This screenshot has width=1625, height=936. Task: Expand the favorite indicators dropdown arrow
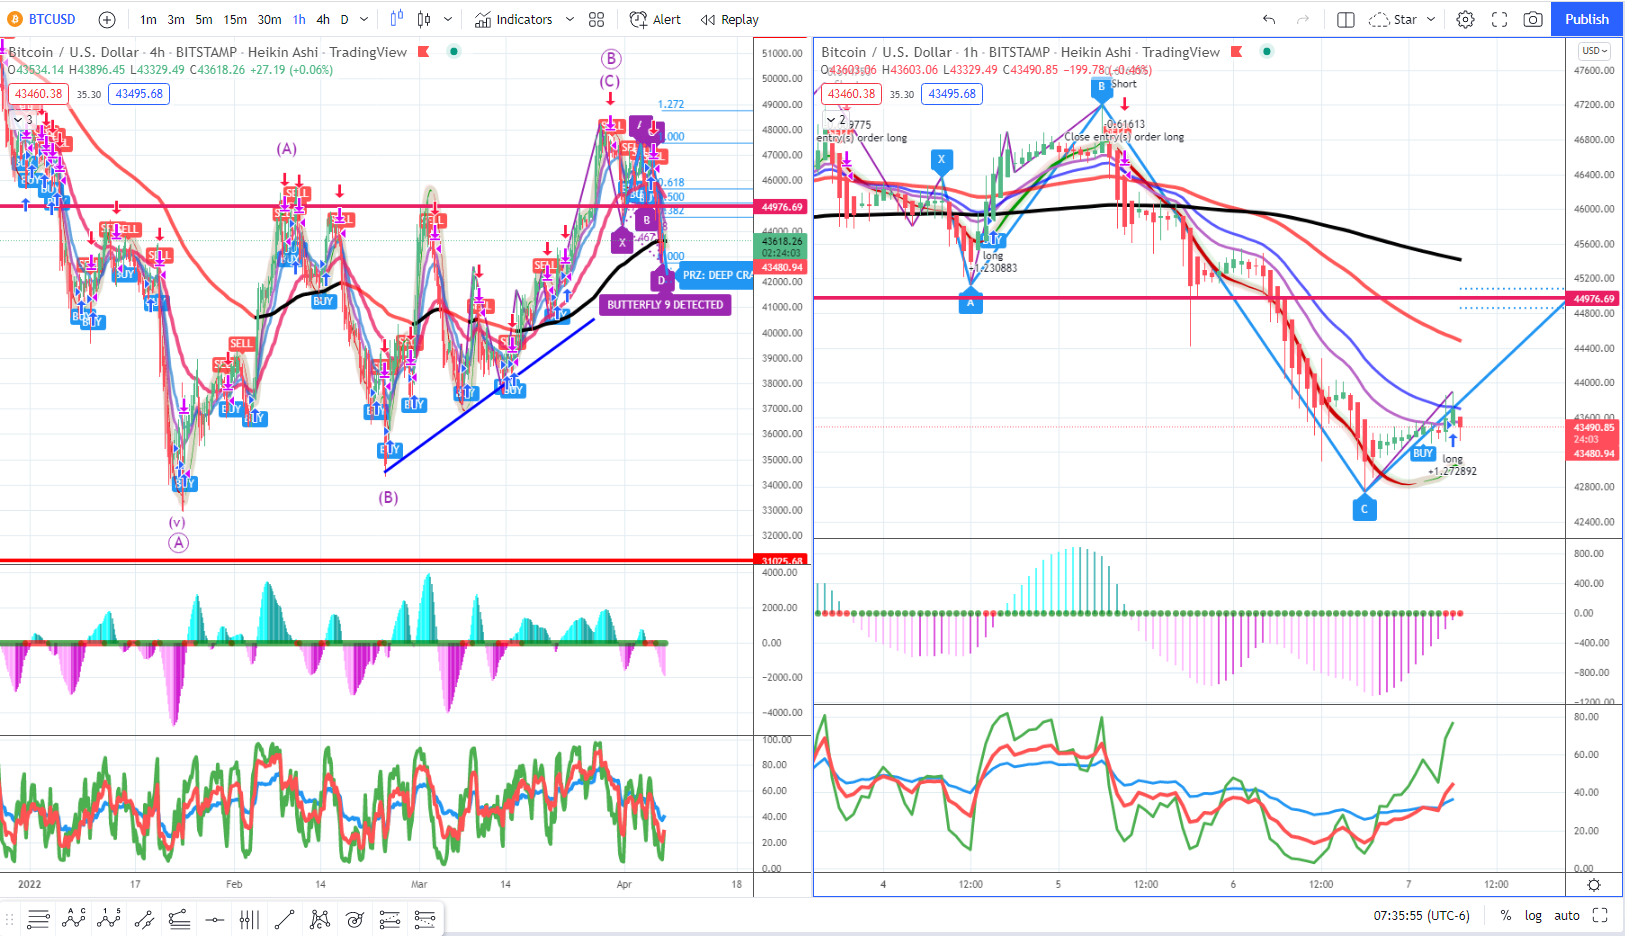[x=570, y=19]
